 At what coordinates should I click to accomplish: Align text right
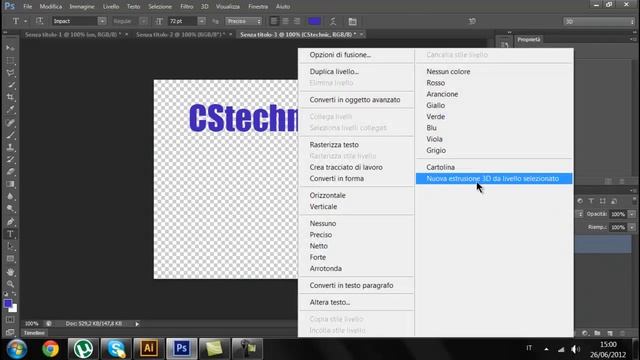coord(297,21)
